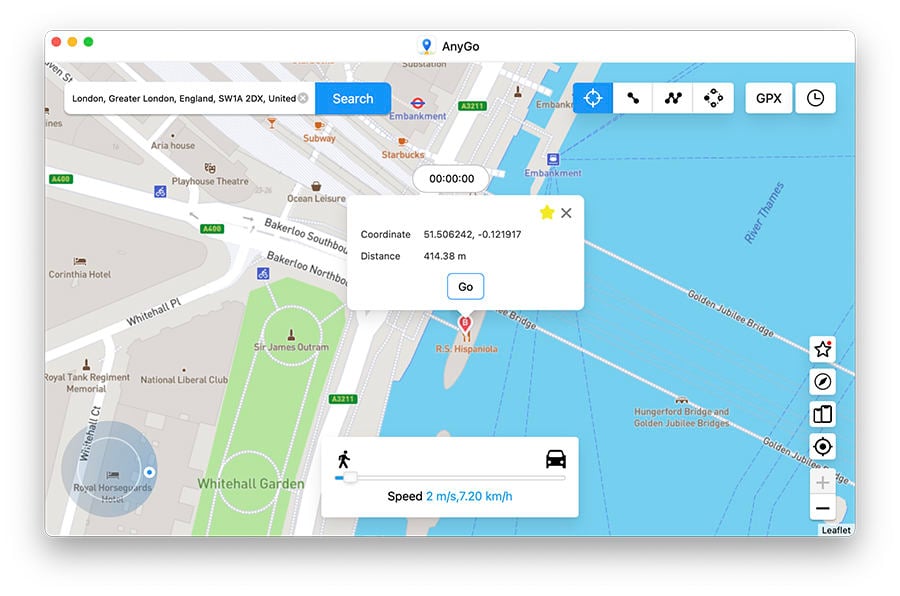Open the history clock icon
The height and width of the screenshot is (596, 900).
815,98
